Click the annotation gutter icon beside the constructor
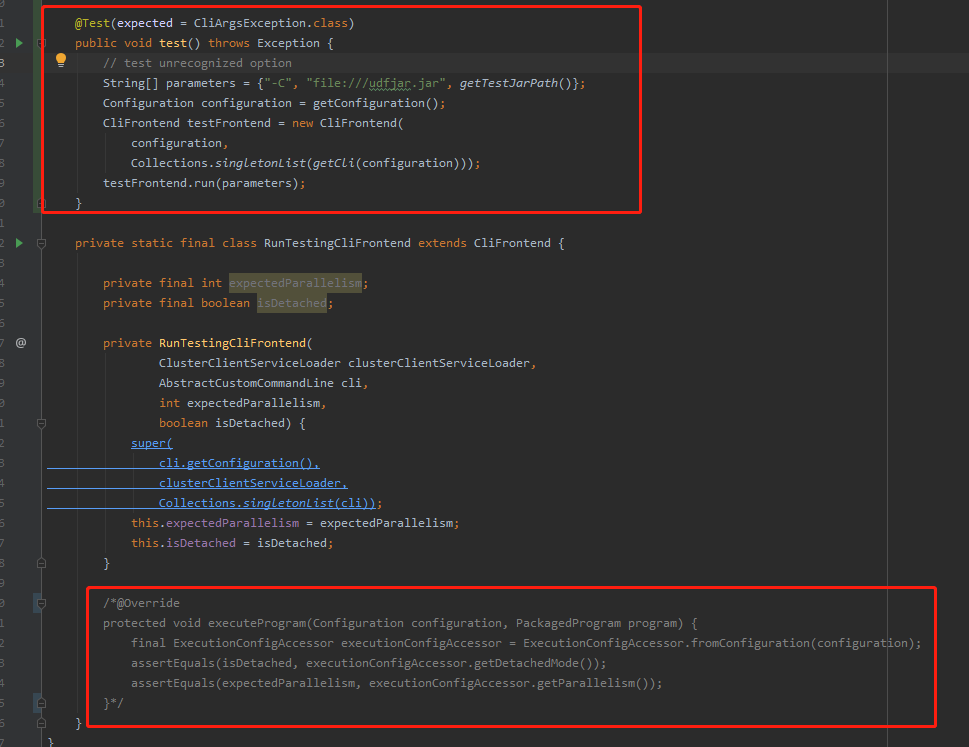 pyautogui.click(x=20, y=342)
